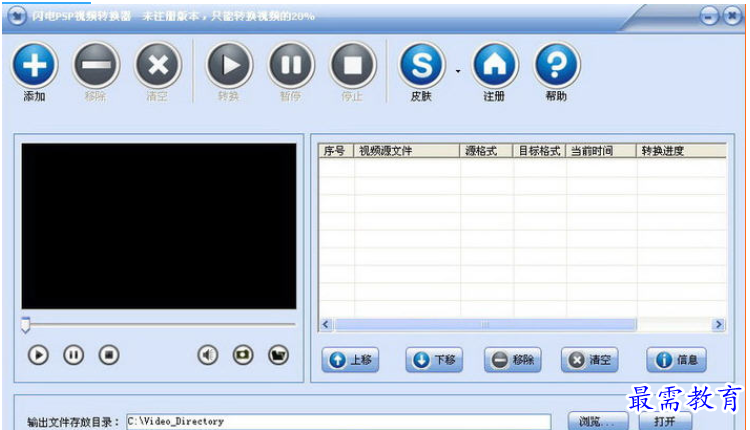Viewport: 750px width, 430px height.
Task: Click the Remove (移除) minus toolbar icon
Action: click(x=96, y=65)
